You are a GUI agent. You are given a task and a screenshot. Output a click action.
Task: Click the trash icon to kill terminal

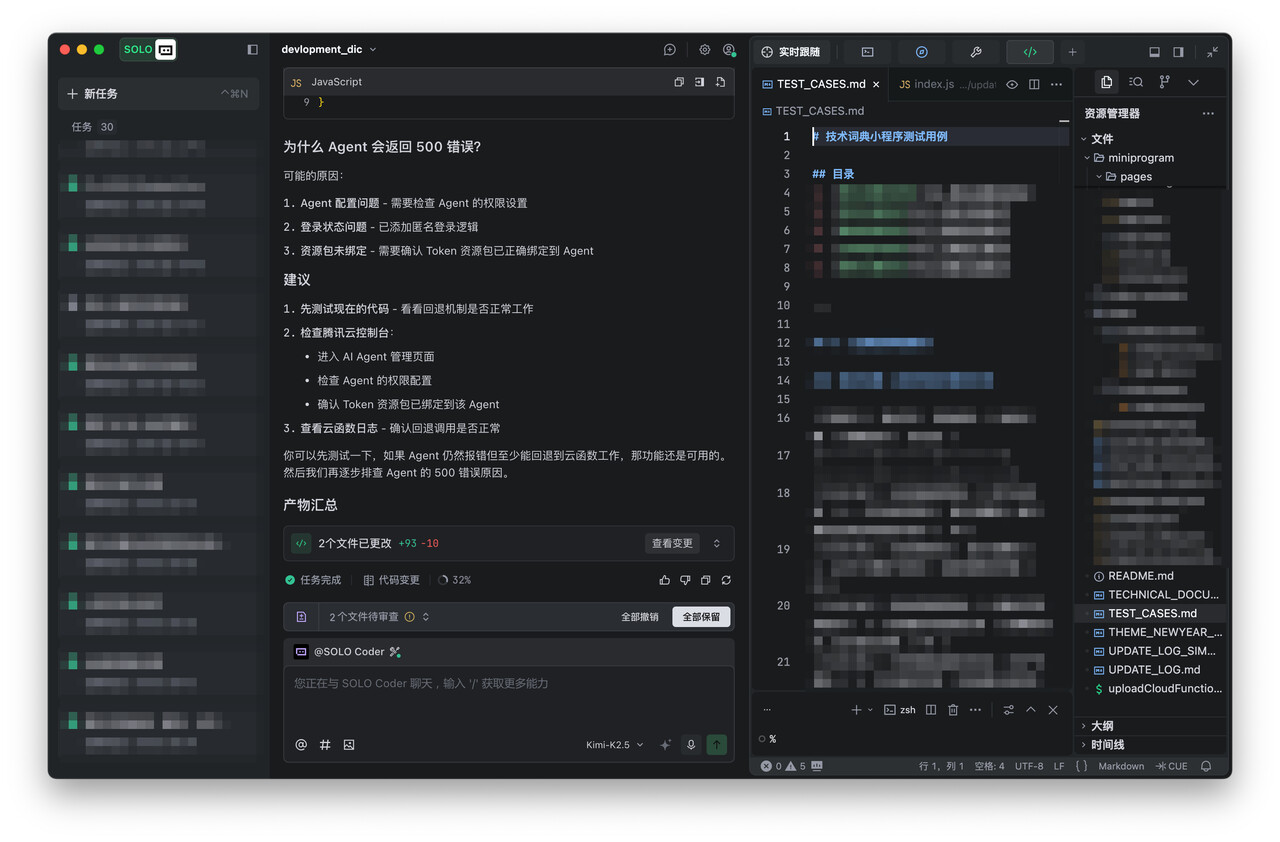(x=953, y=710)
